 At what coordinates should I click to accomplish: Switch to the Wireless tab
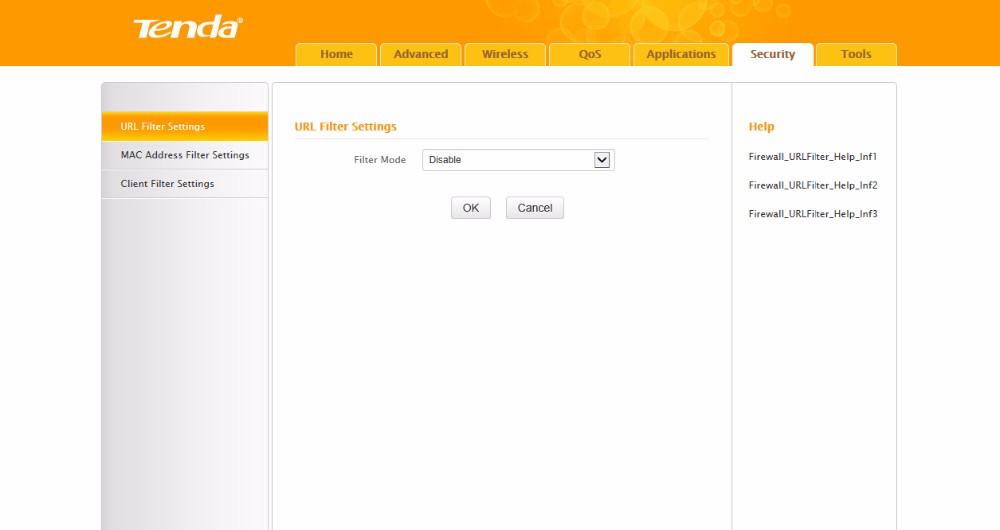[x=505, y=54]
